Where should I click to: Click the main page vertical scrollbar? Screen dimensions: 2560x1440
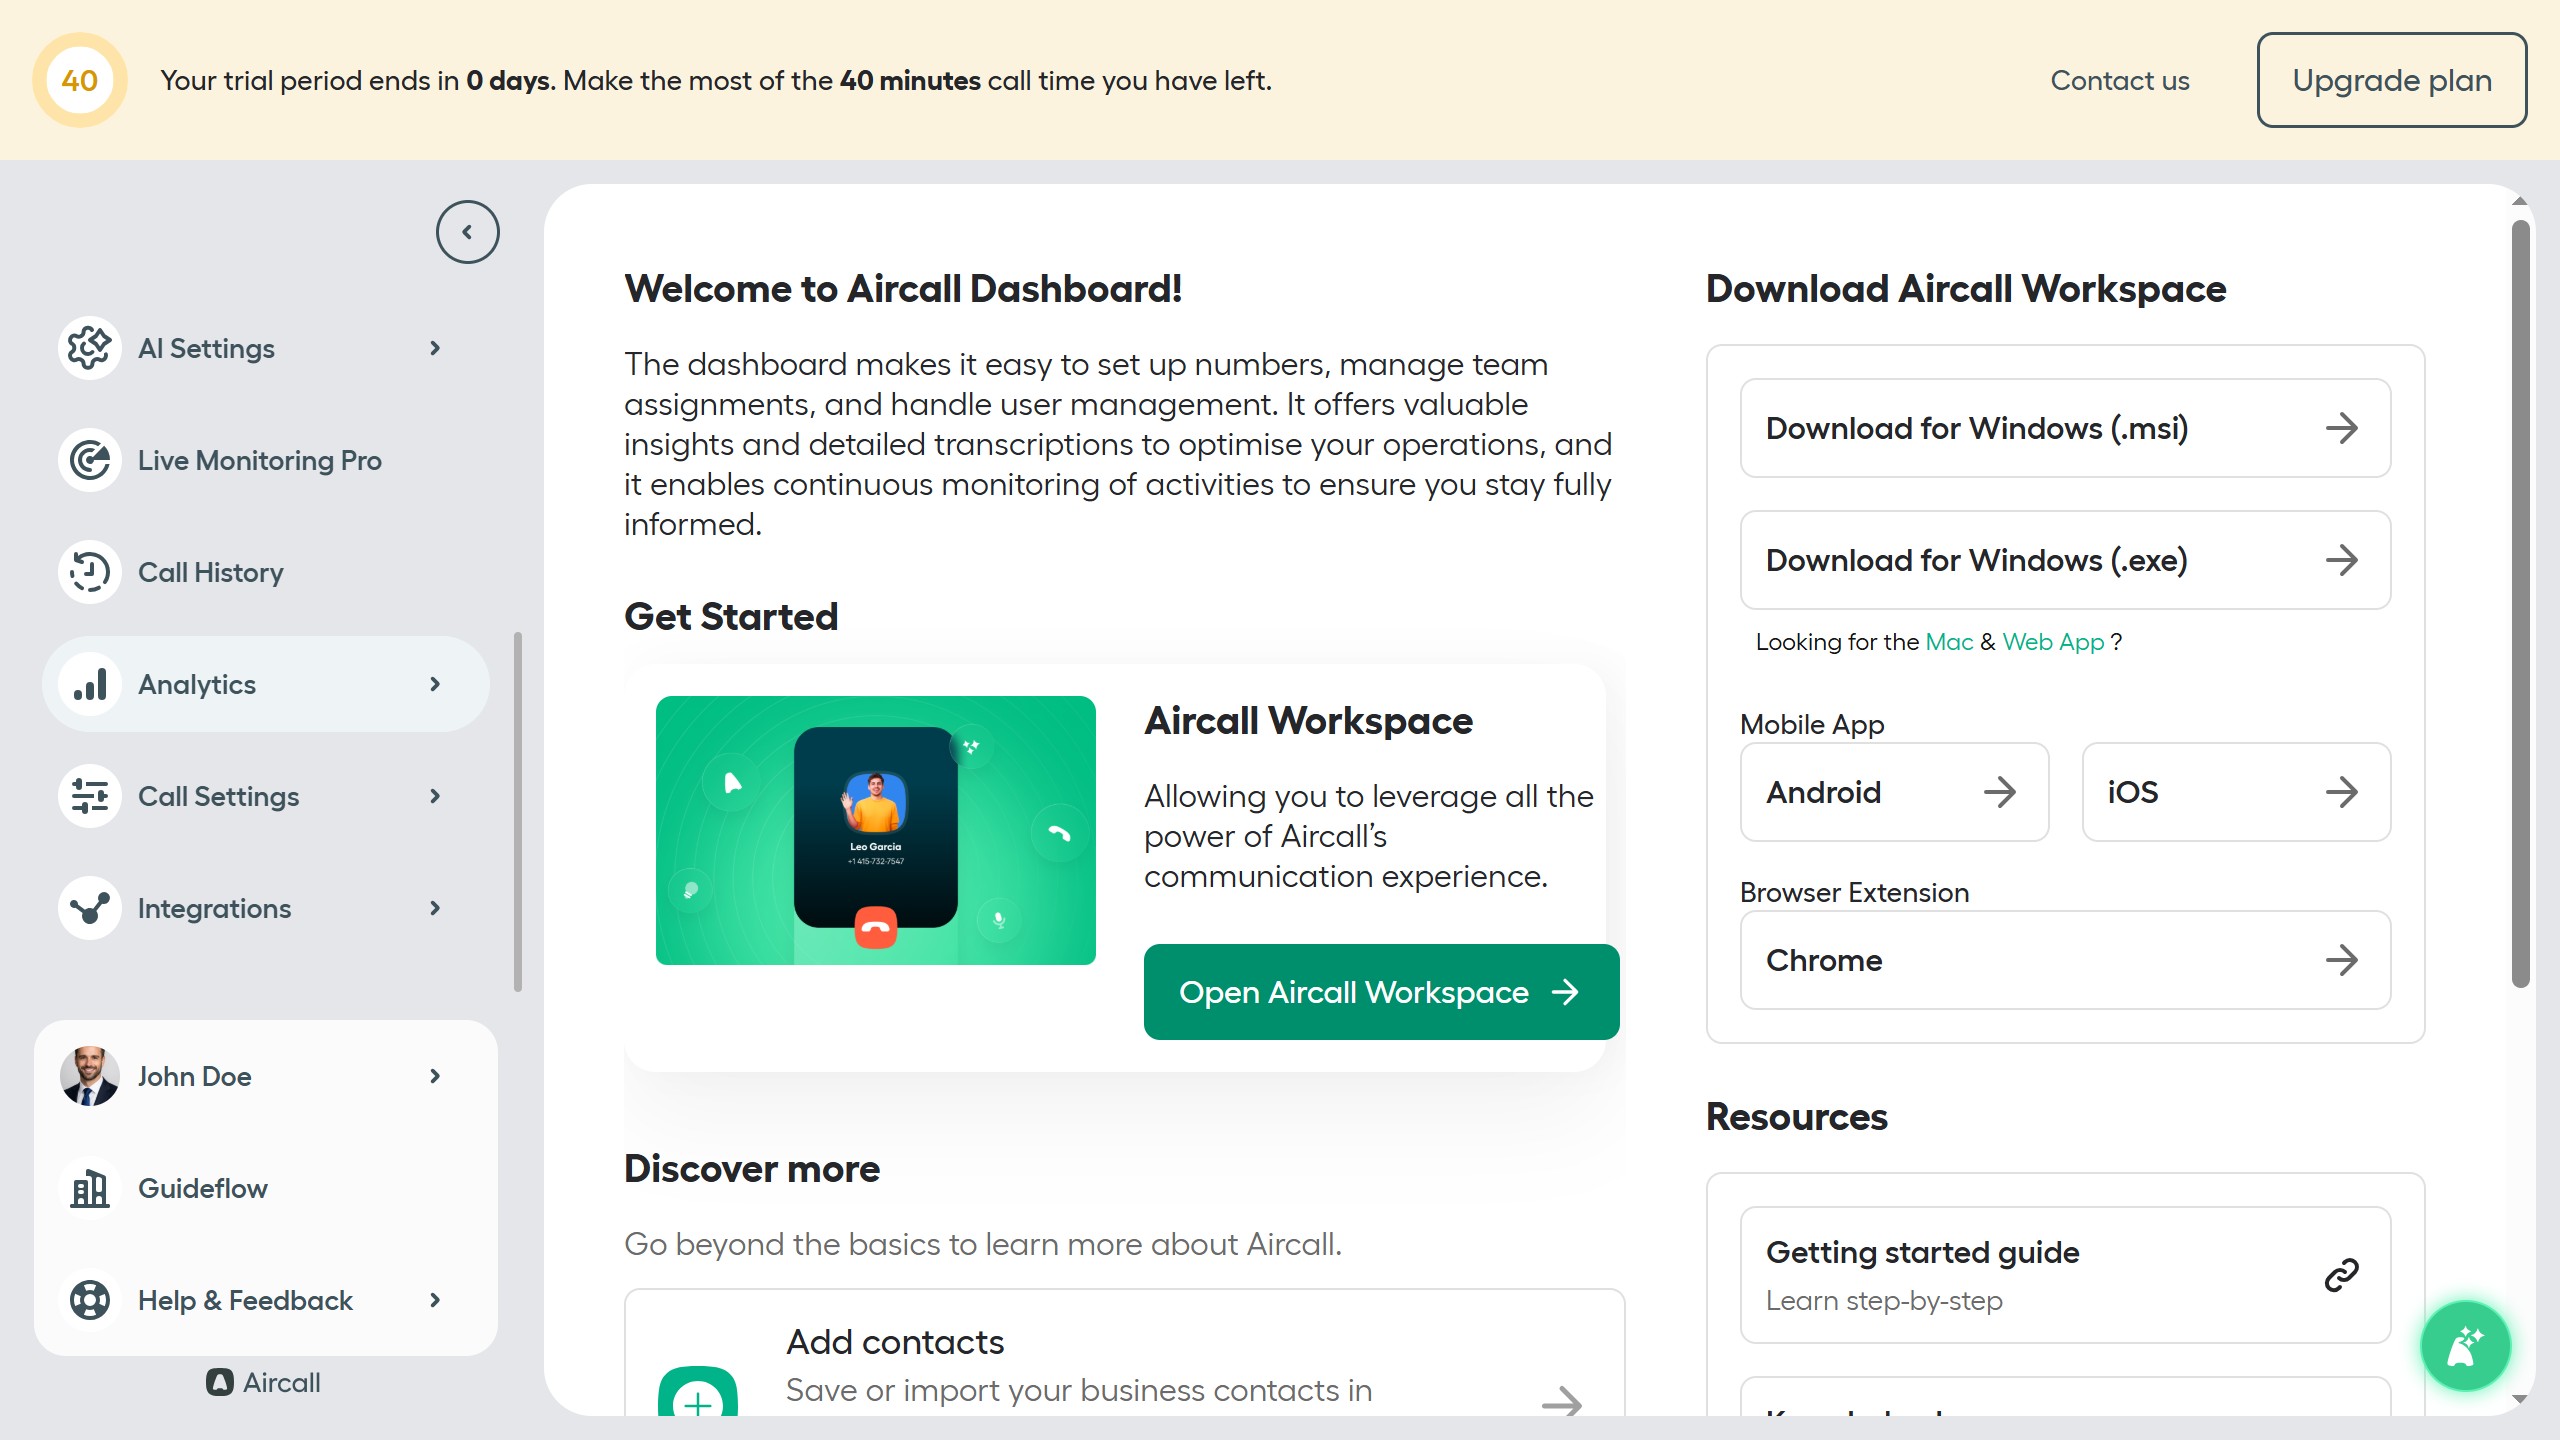tap(2520, 603)
